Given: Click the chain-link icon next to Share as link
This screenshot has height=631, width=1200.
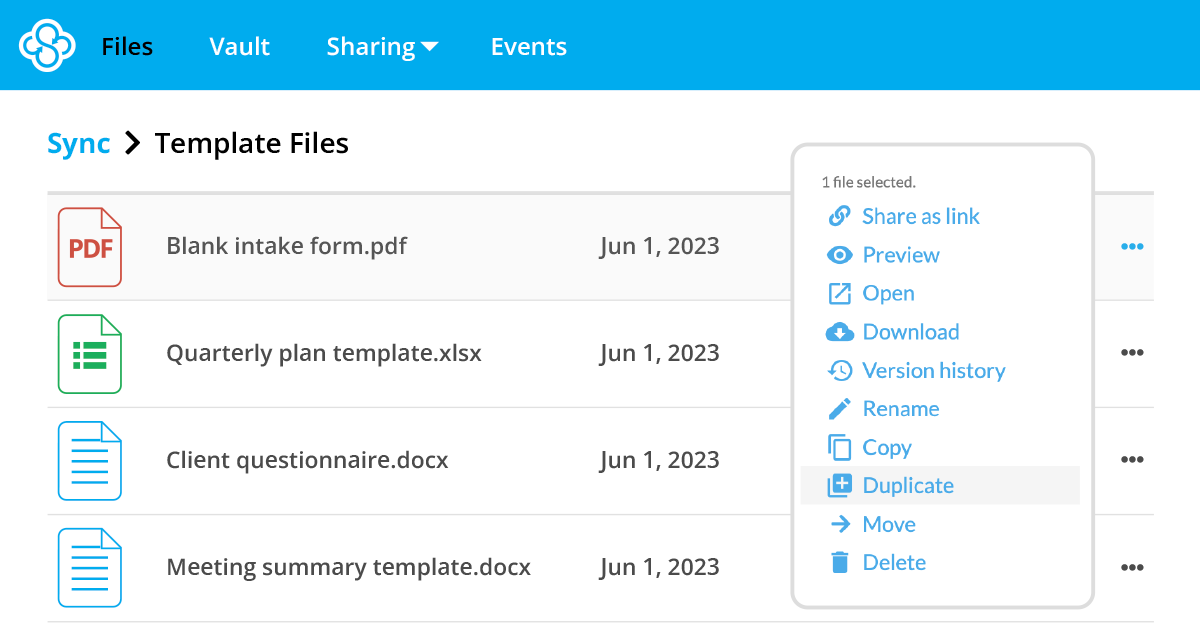Looking at the screenshot, I should click(x=840, y=216).
